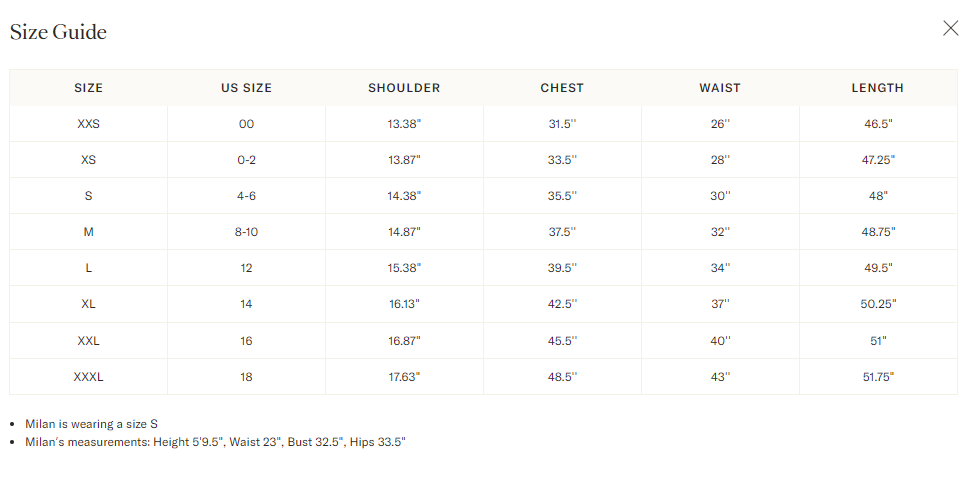This screenshot has height=482, width=962.
Task: Select the Milan's measurements note line
Action: (x=215, y=442)
